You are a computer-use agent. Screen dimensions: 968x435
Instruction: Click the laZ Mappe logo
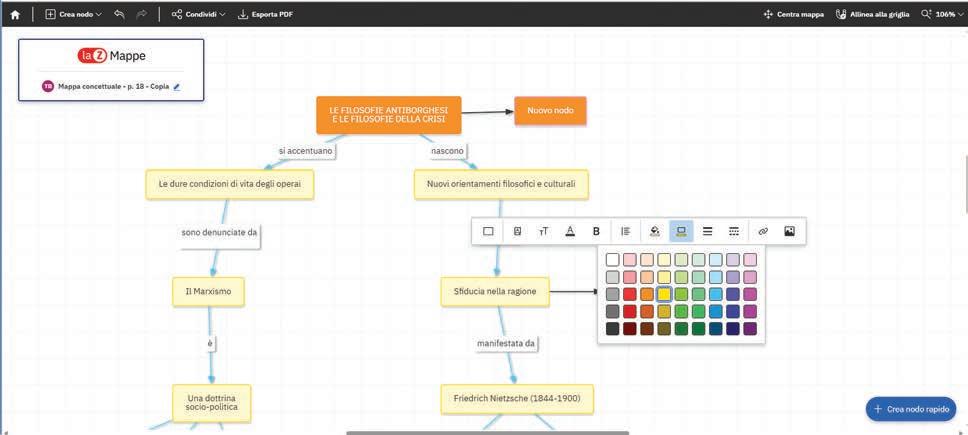tap(112, 56)
